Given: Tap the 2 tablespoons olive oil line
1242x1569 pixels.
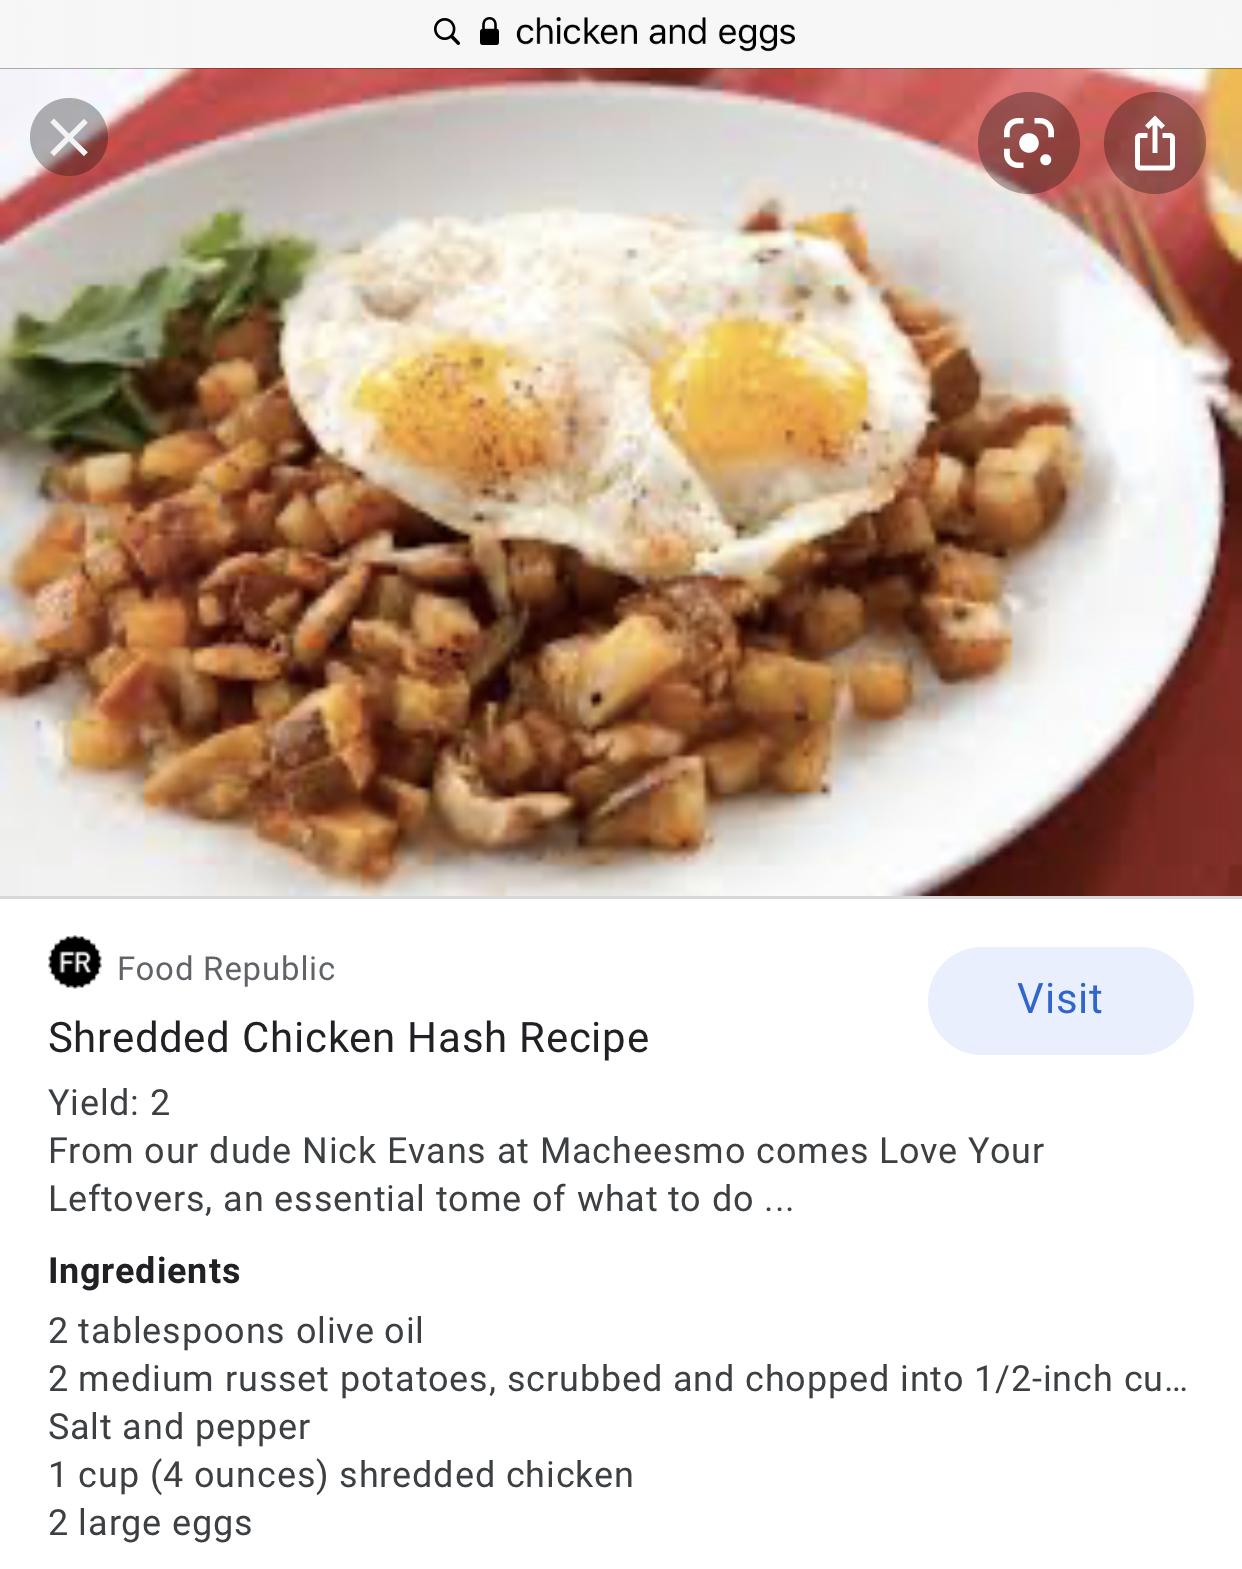Looking at the screenshot, I should pos(236,1331).
